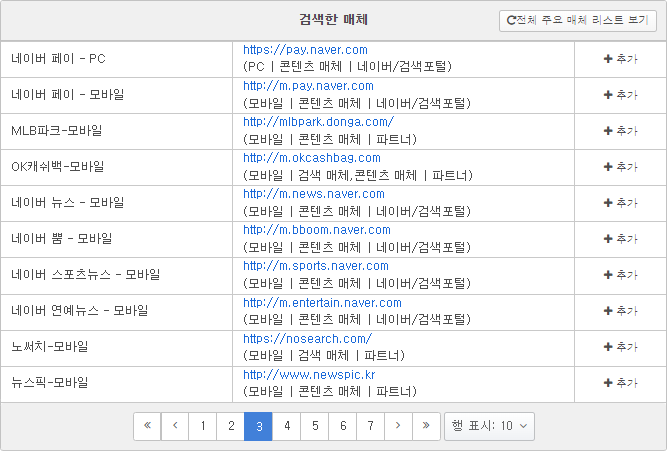Click 노써치 description (모바일 | 검색 매체 | 파트너)
Screen dimensions: 667x451
324,355
